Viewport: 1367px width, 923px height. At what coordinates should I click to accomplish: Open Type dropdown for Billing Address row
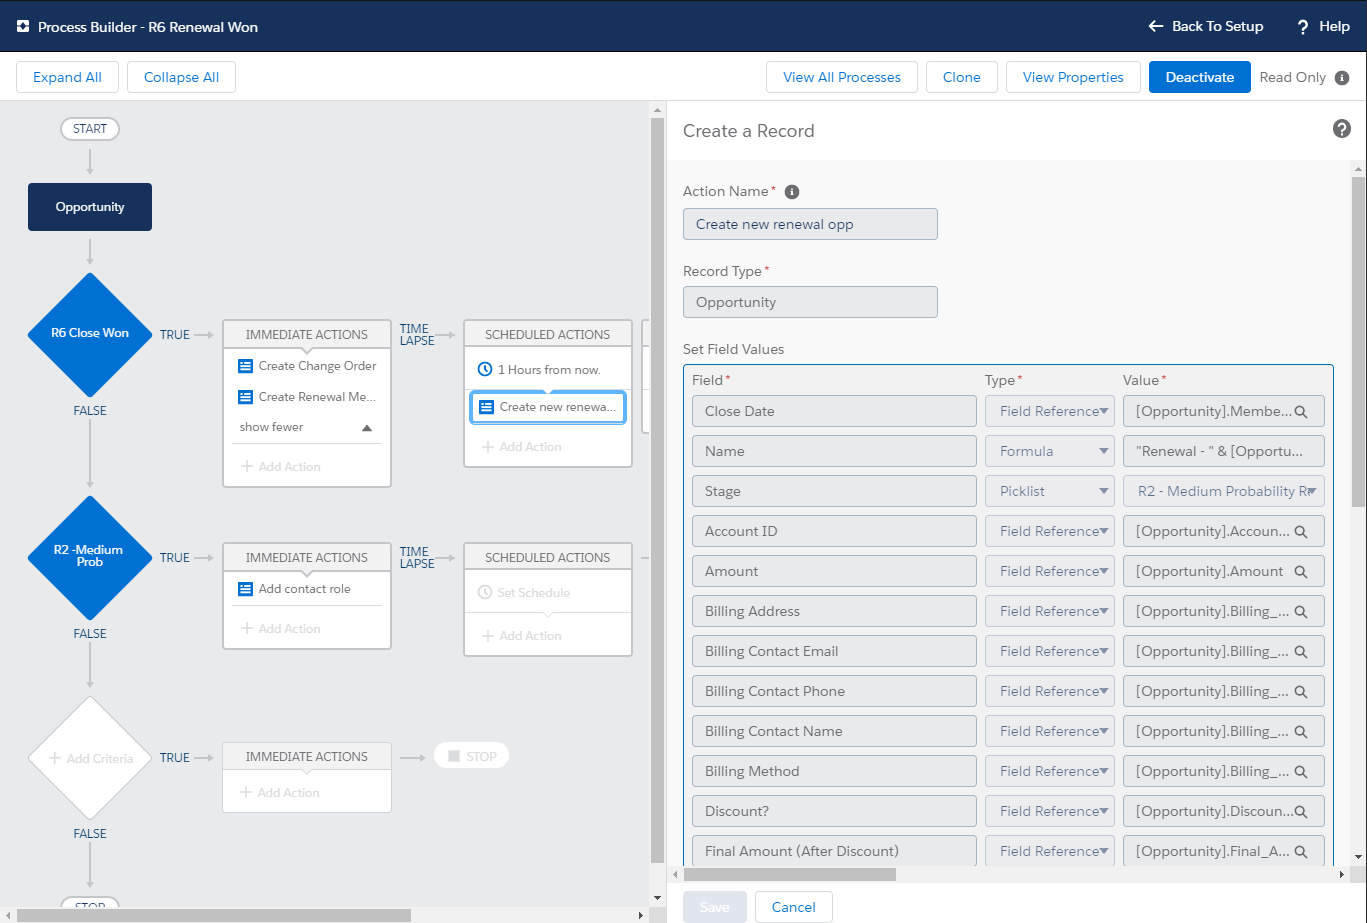pos(1050,611)
